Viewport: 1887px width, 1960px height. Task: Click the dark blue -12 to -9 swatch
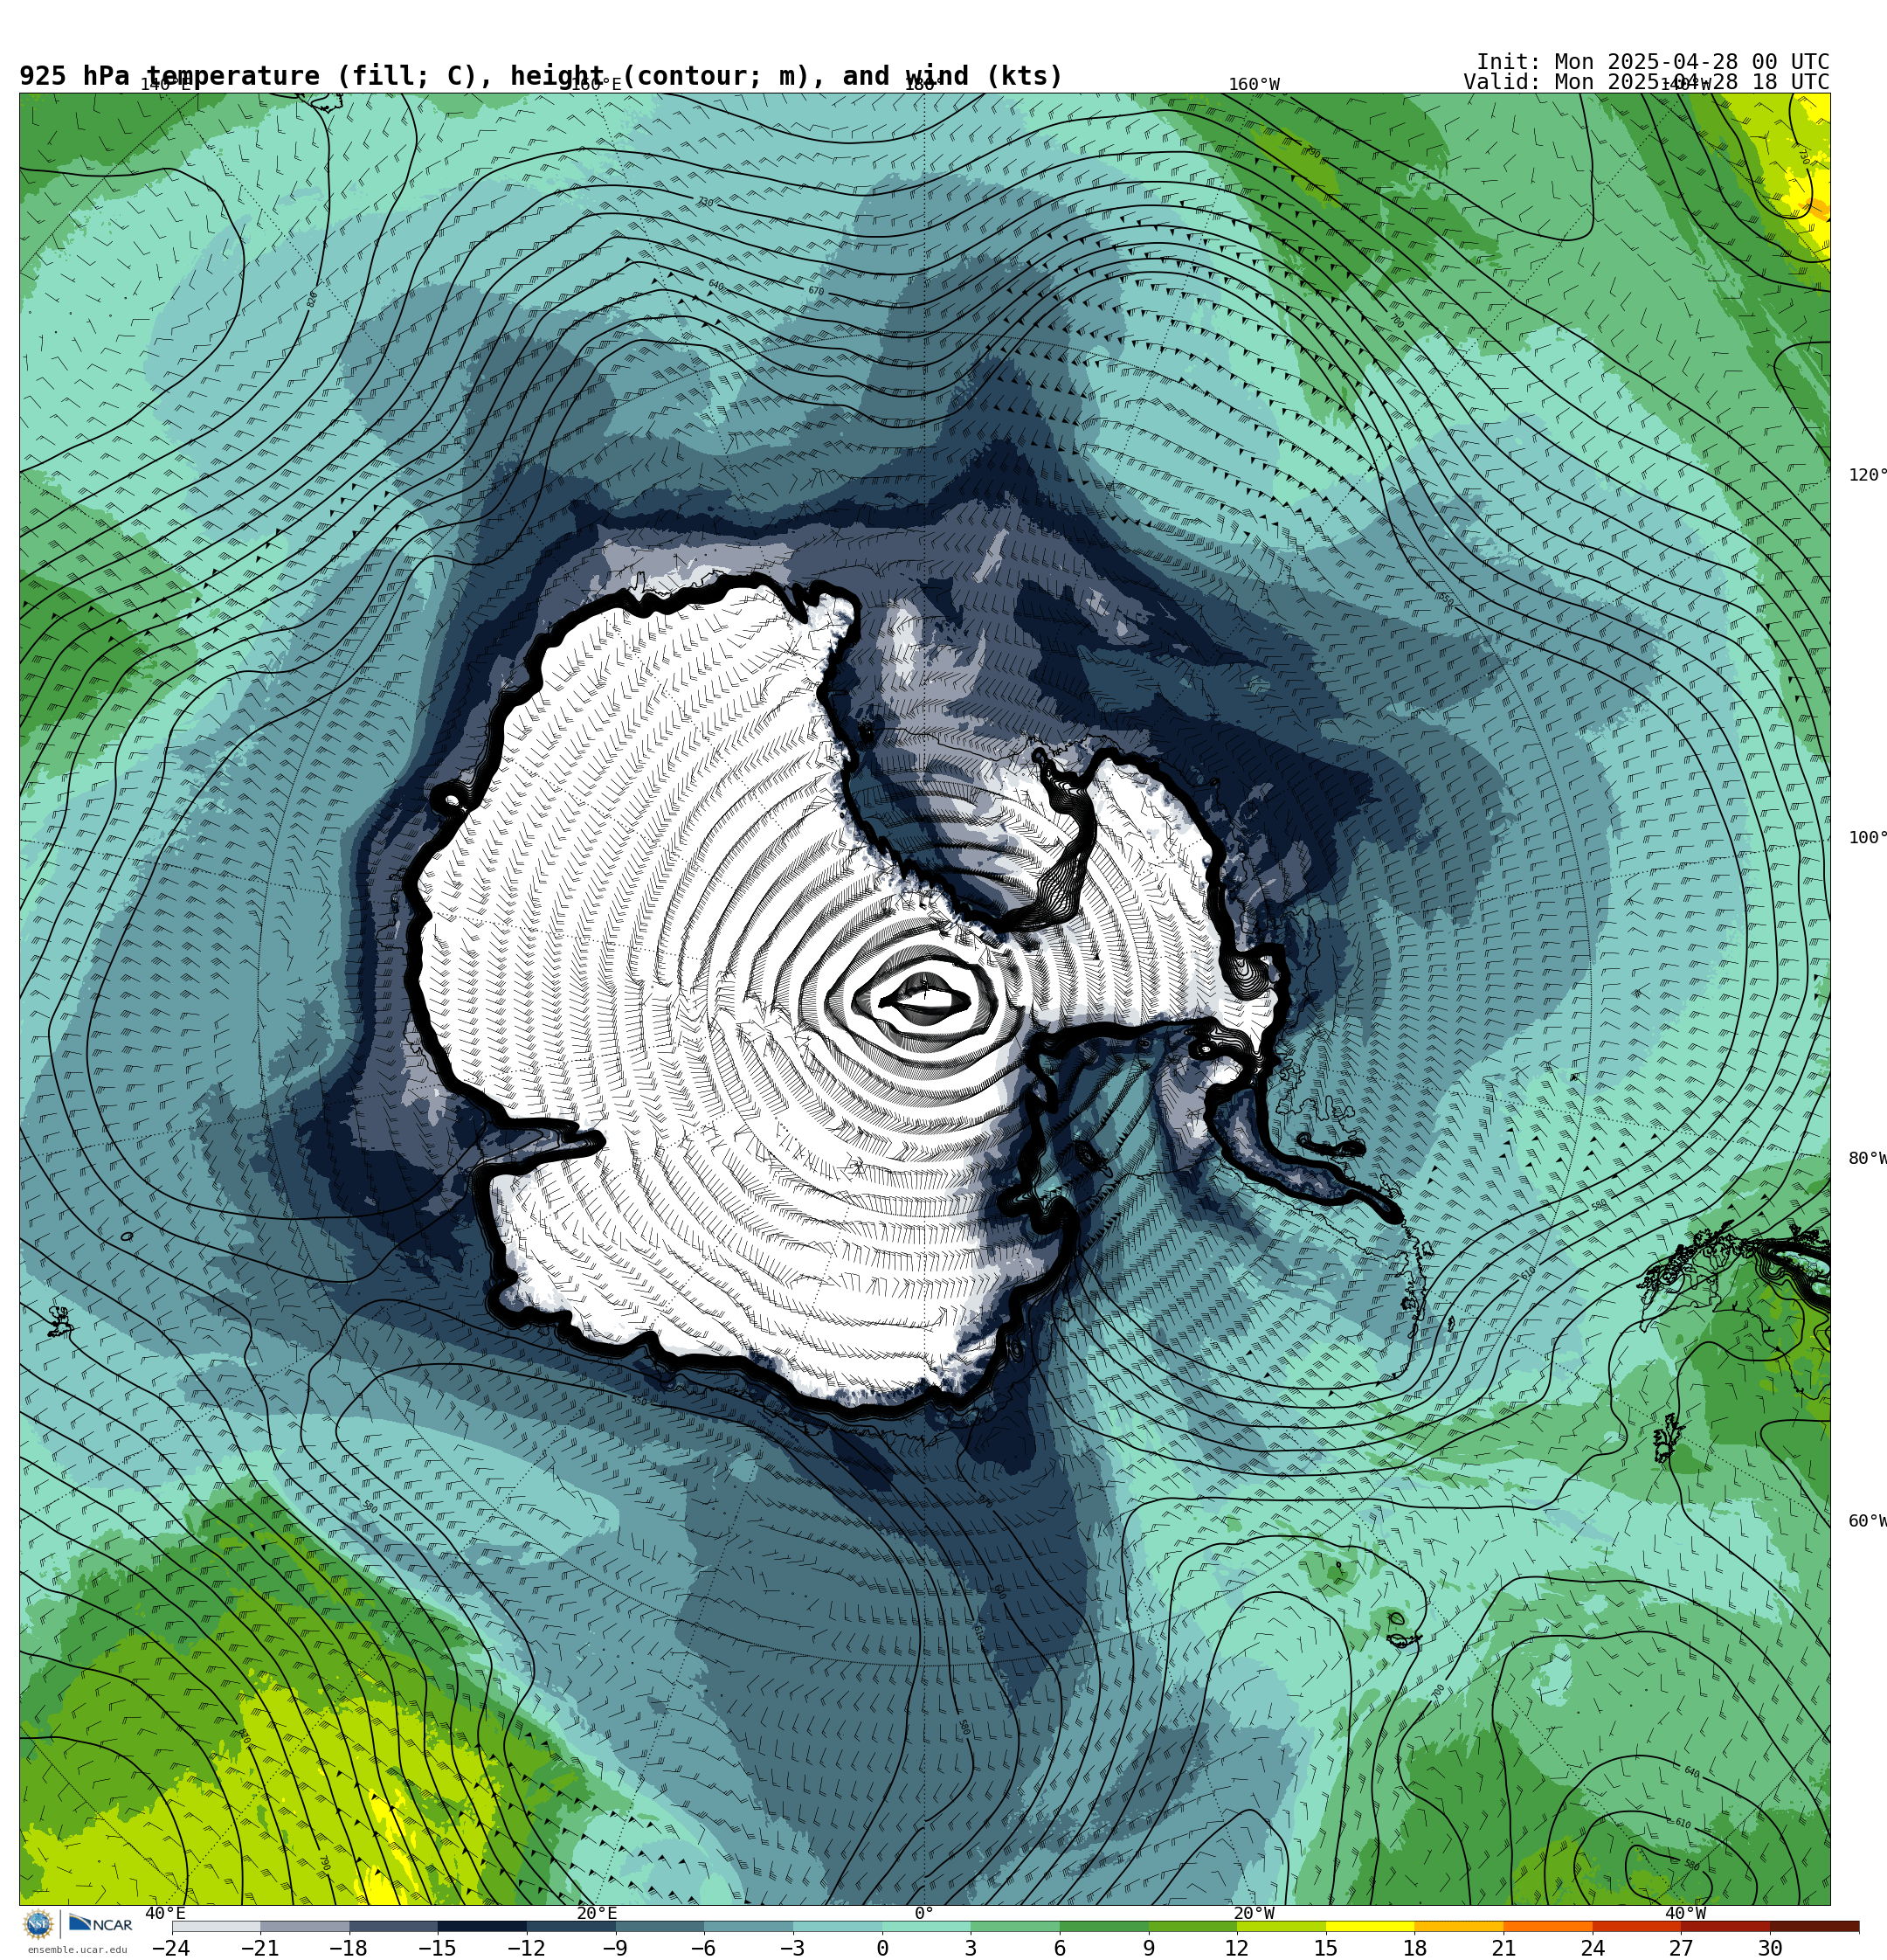pyautogui.click(x=571, y=1926)
